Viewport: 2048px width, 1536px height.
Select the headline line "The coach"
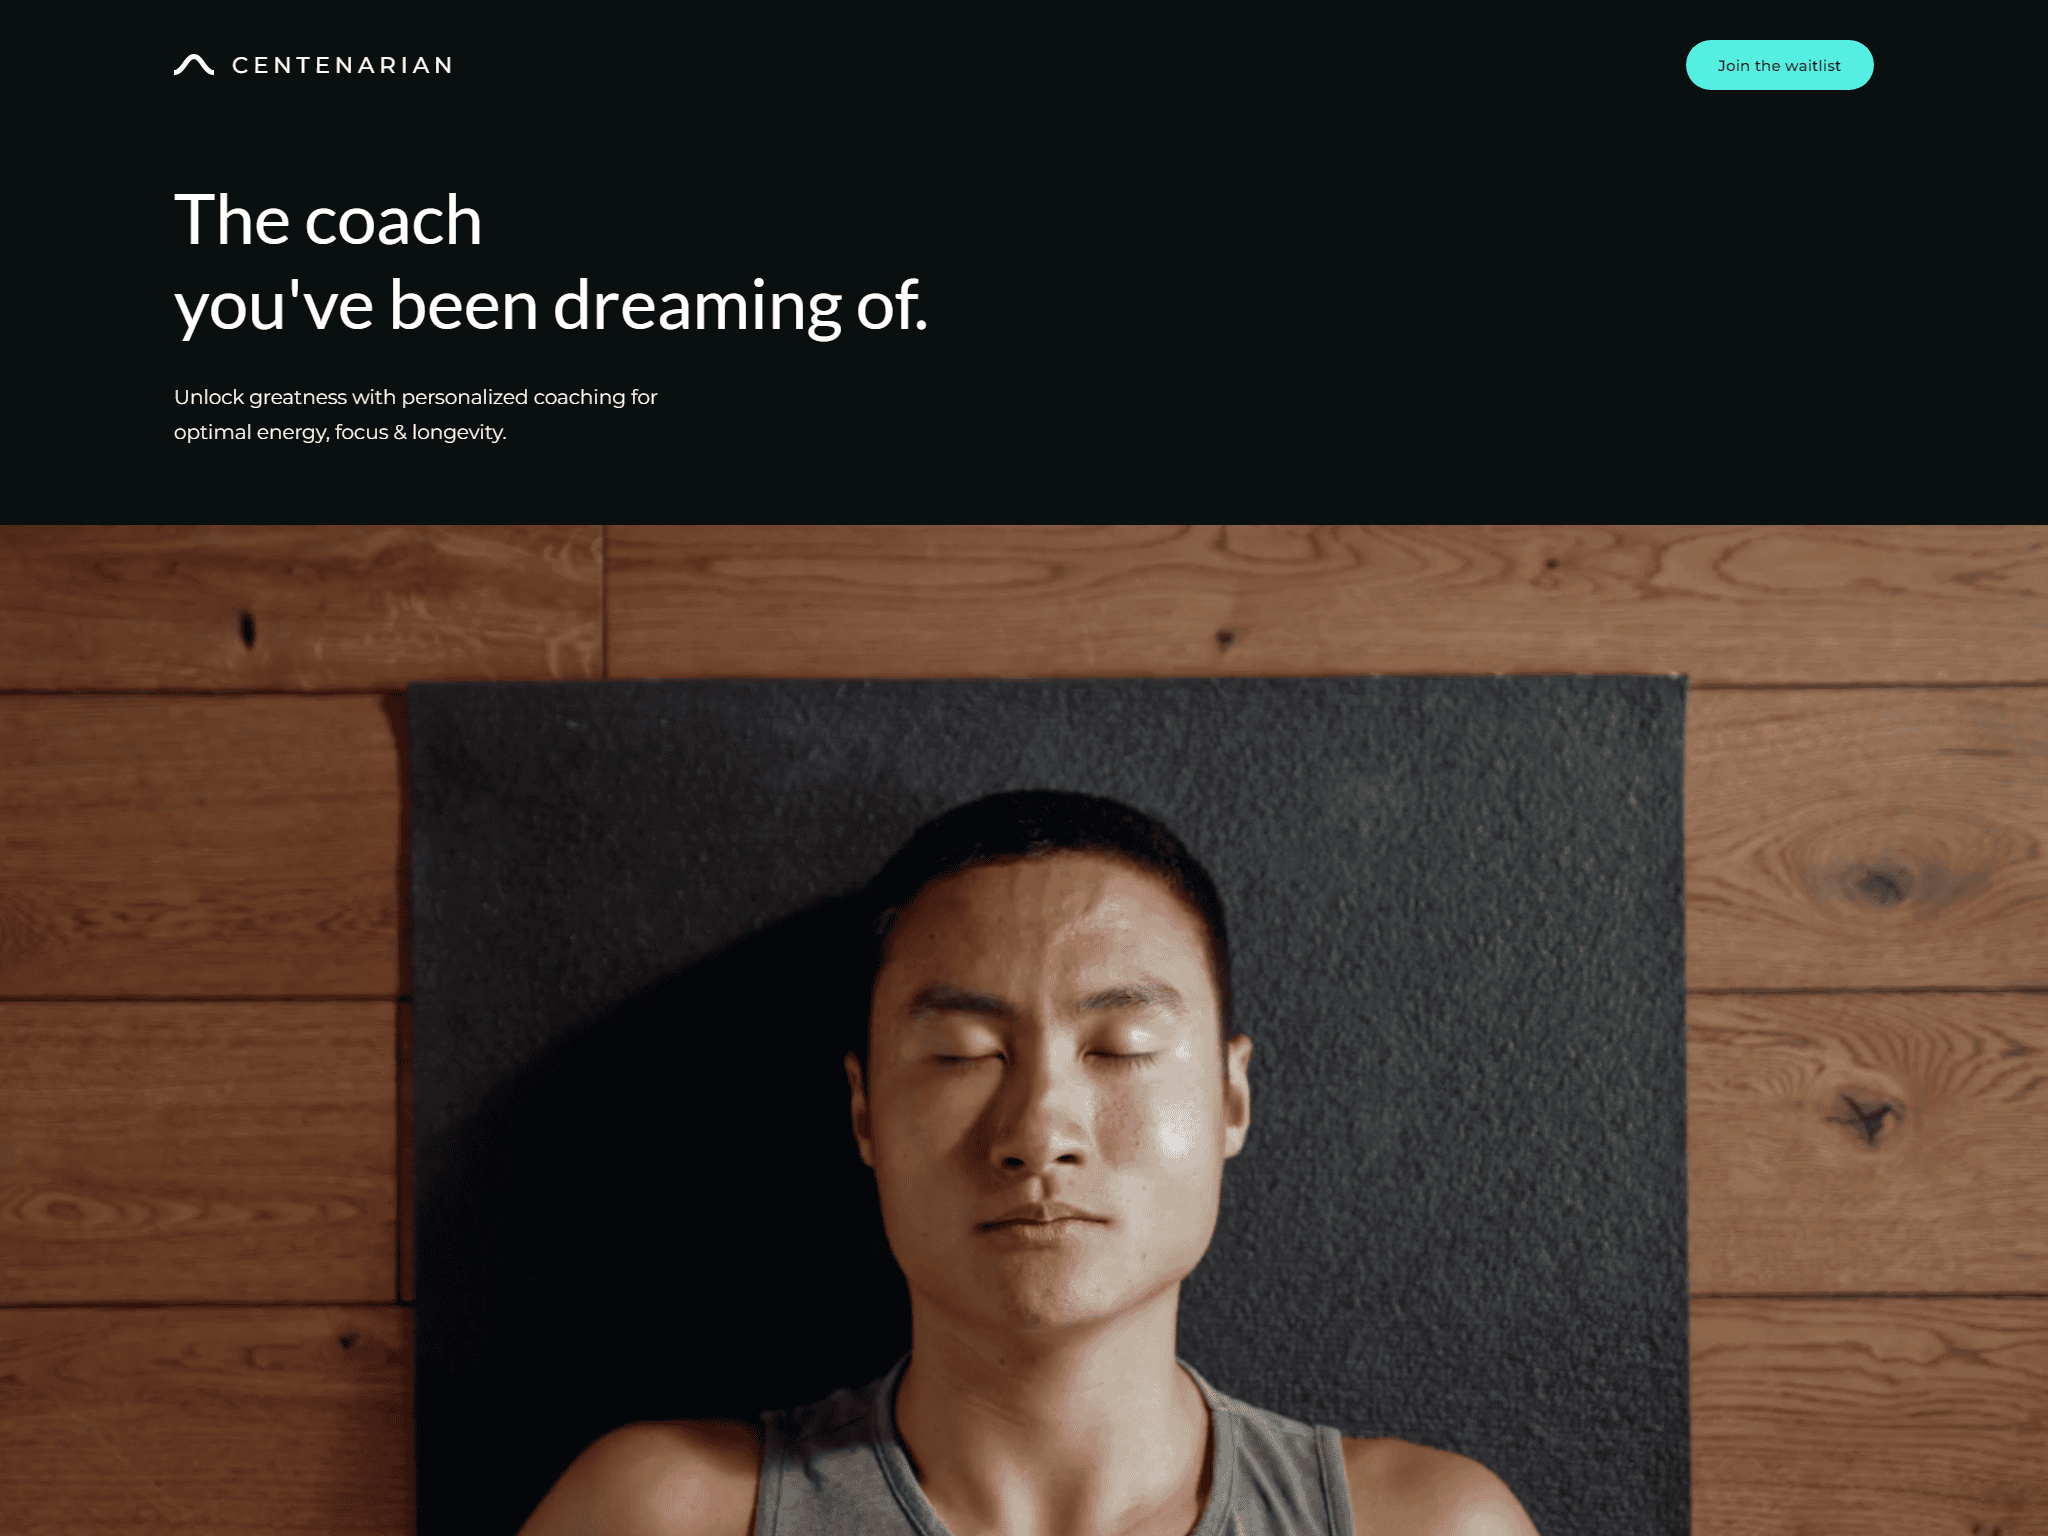(328, 220)
